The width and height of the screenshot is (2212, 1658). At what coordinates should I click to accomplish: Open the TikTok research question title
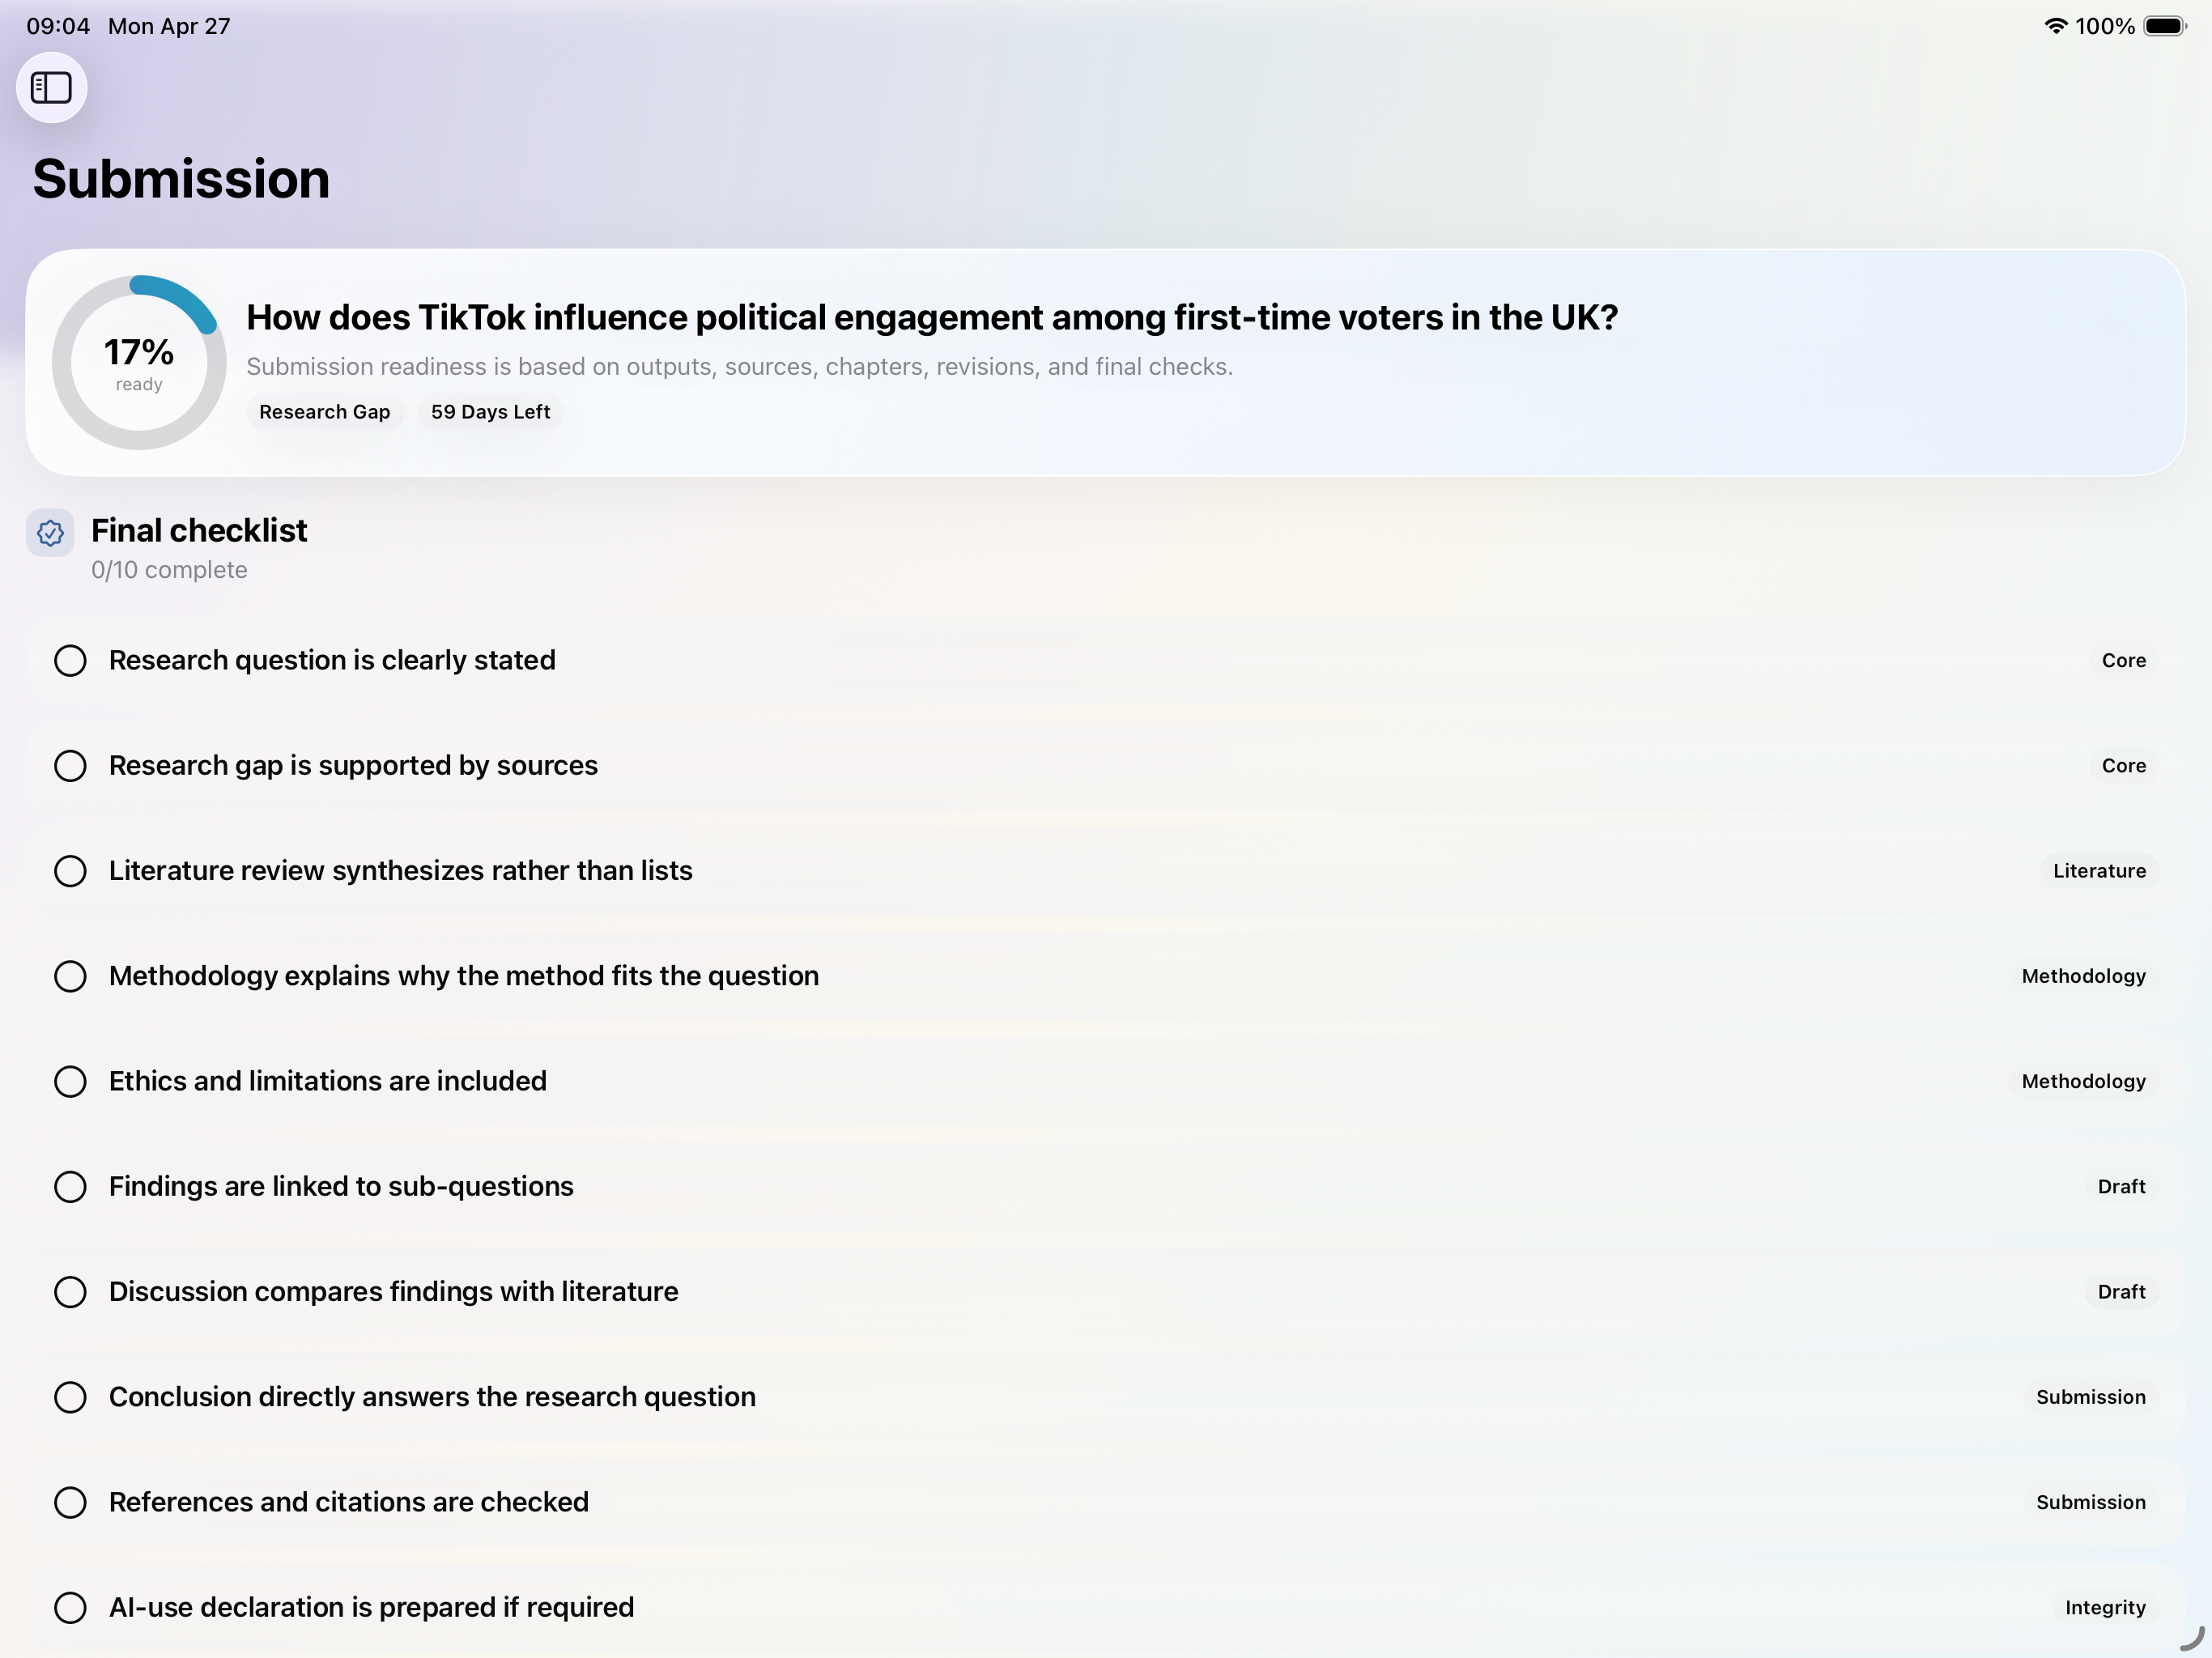pos(932,318)
